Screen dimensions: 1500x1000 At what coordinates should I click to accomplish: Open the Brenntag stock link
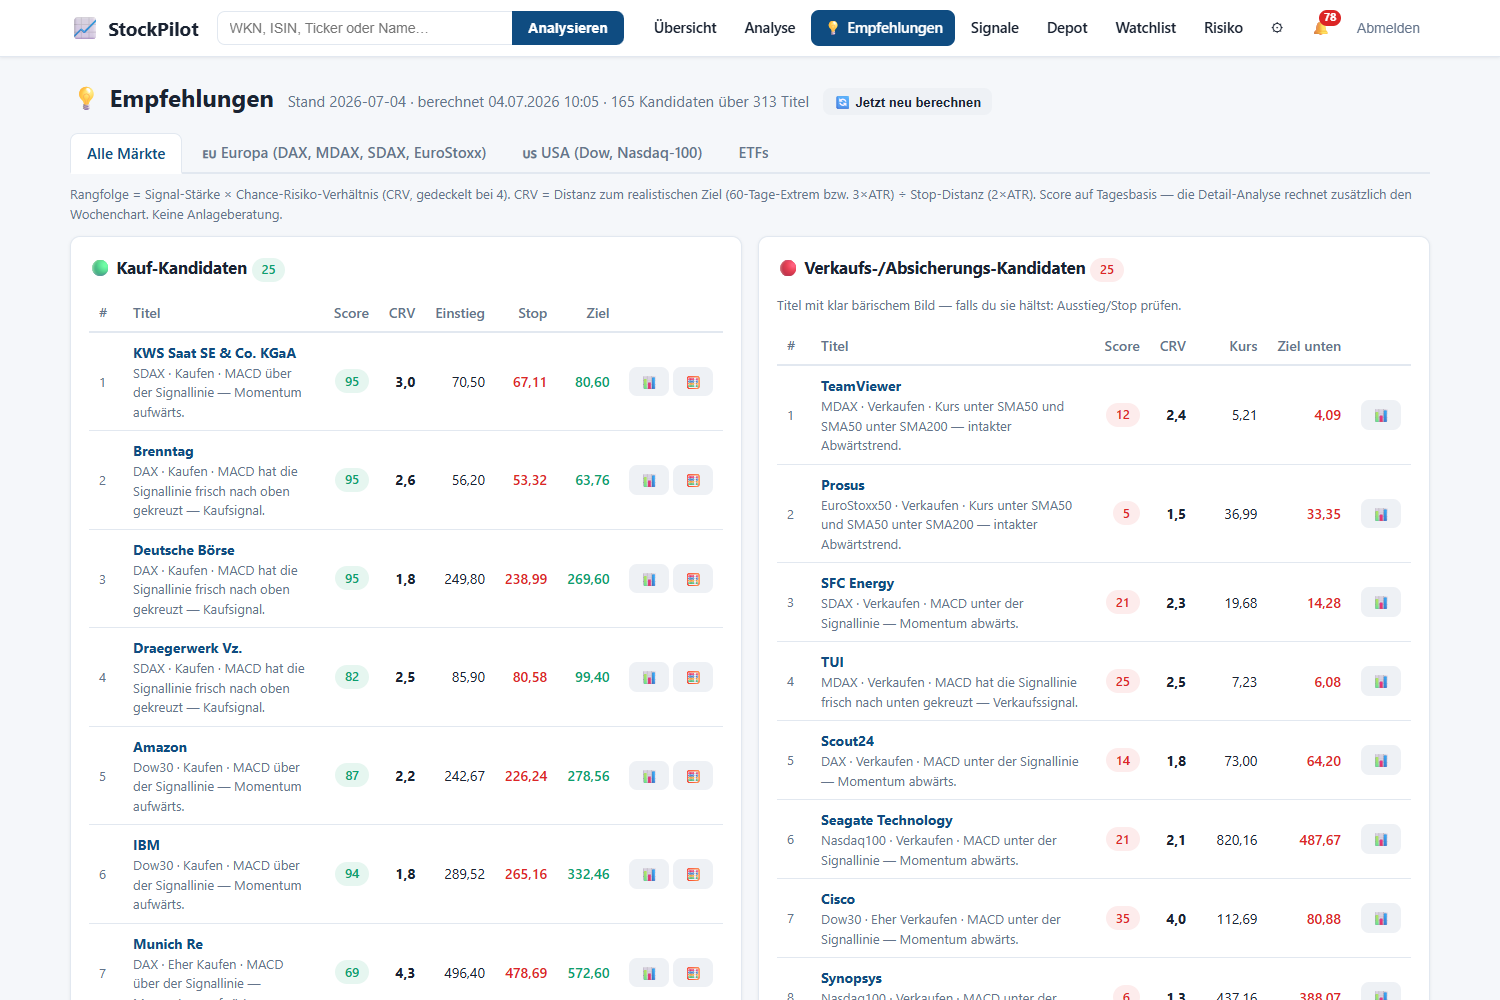163,451
